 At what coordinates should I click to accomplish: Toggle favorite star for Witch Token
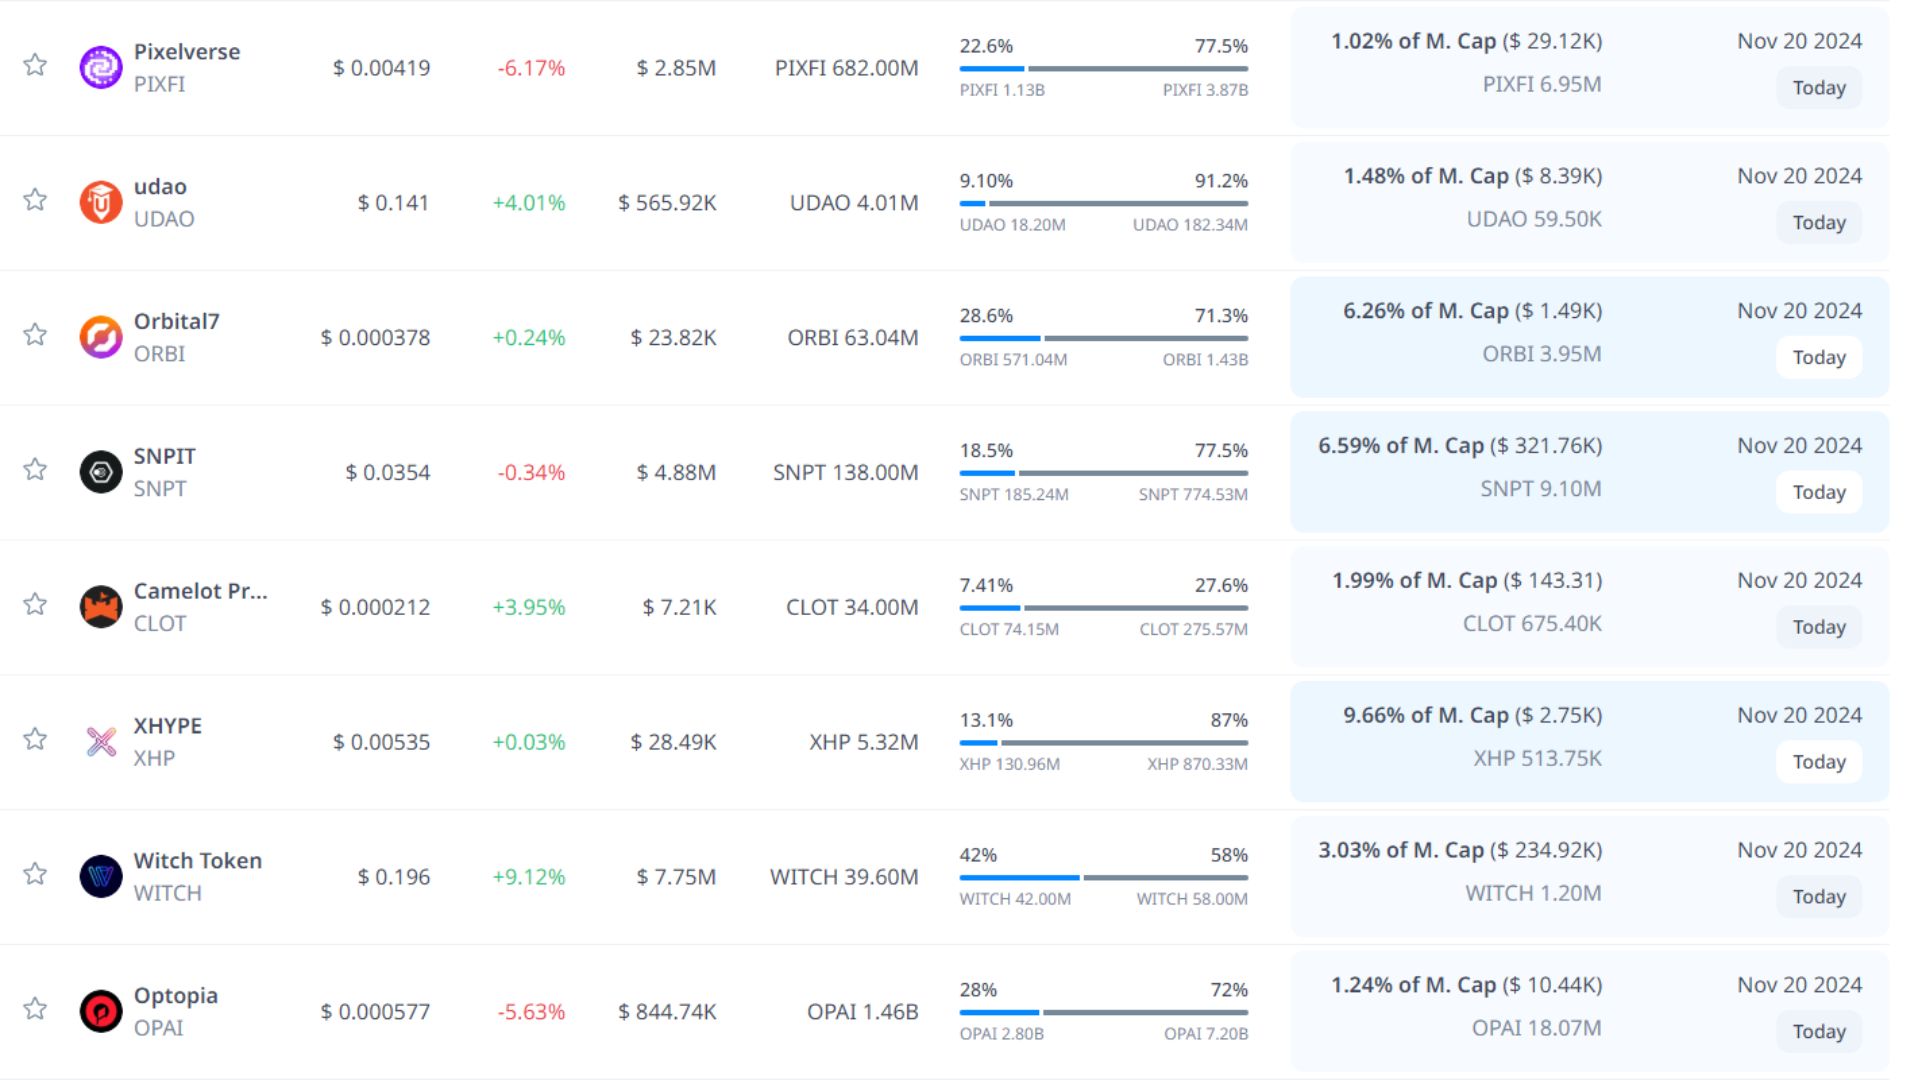[x=35, y=874]
